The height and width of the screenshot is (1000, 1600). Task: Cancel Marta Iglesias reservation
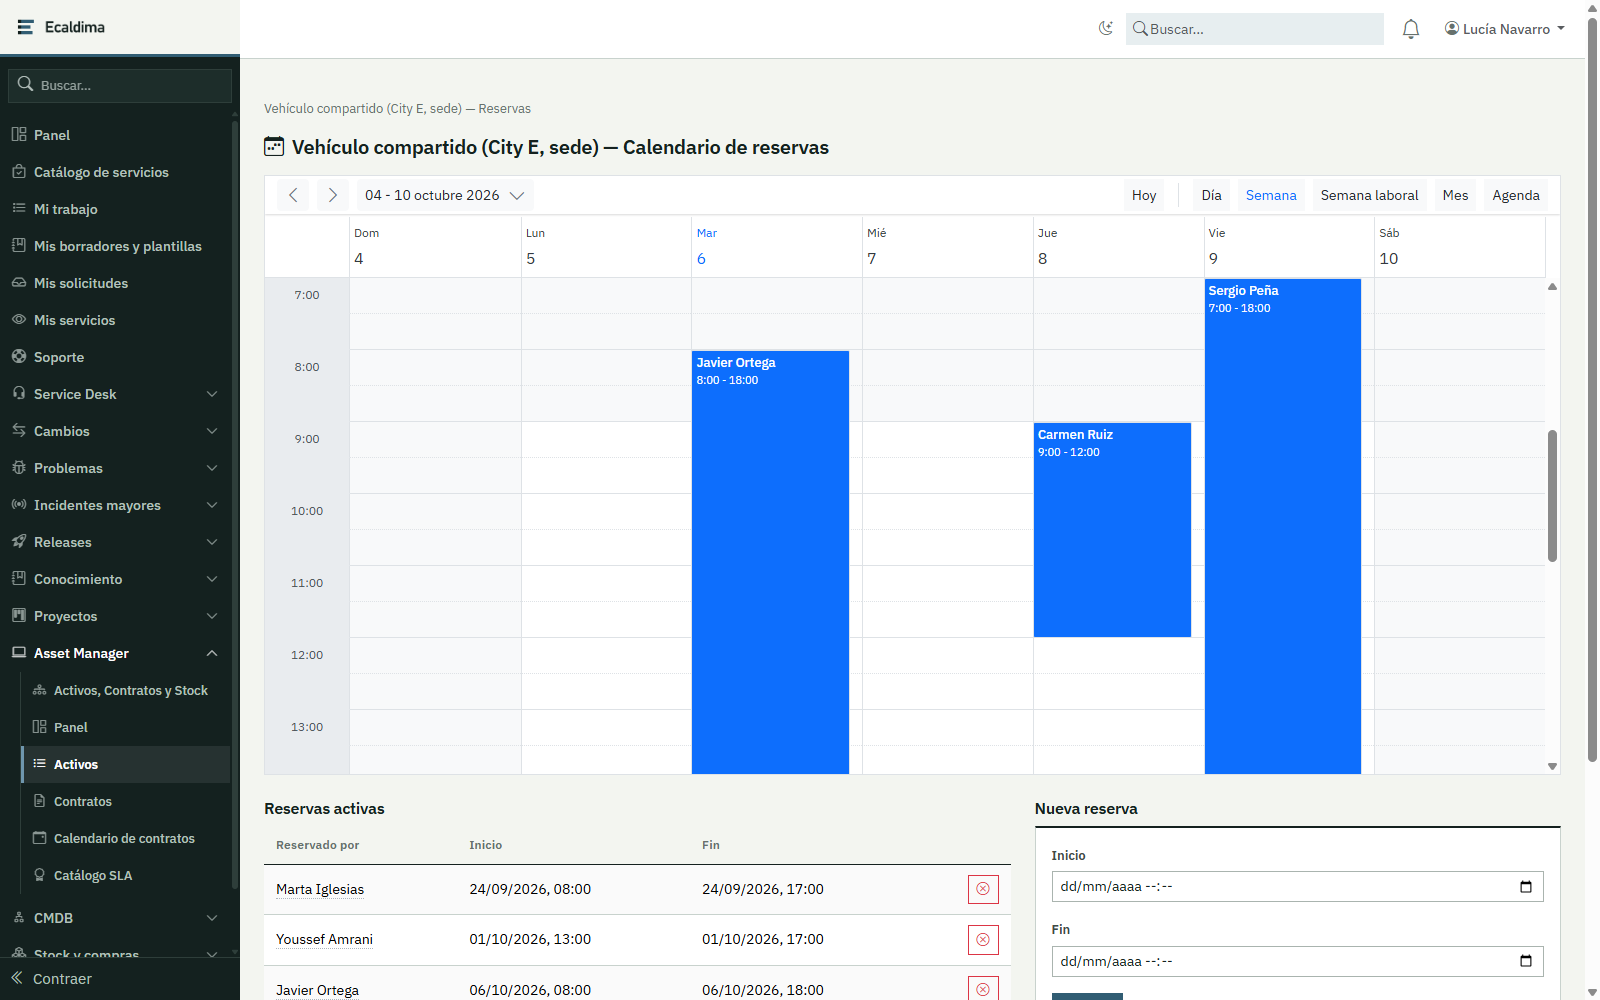(983, 889)
